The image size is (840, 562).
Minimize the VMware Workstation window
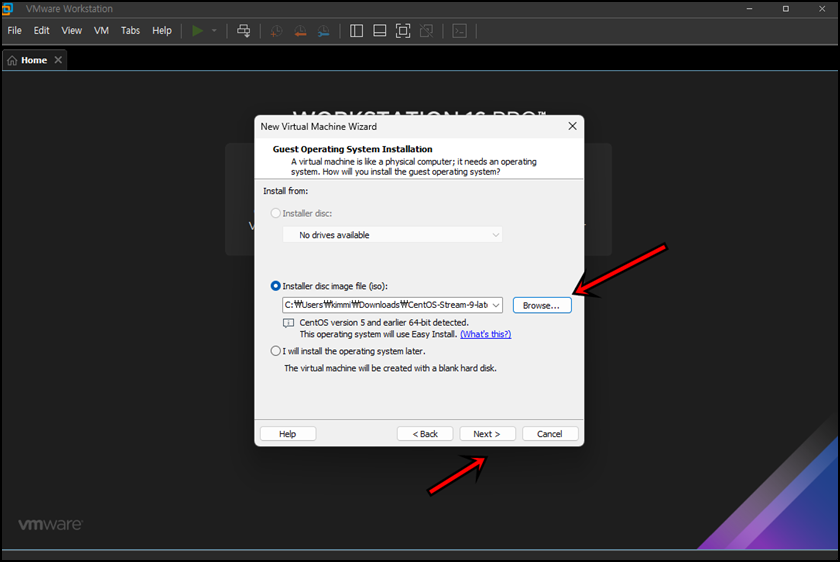coord(749,9)
